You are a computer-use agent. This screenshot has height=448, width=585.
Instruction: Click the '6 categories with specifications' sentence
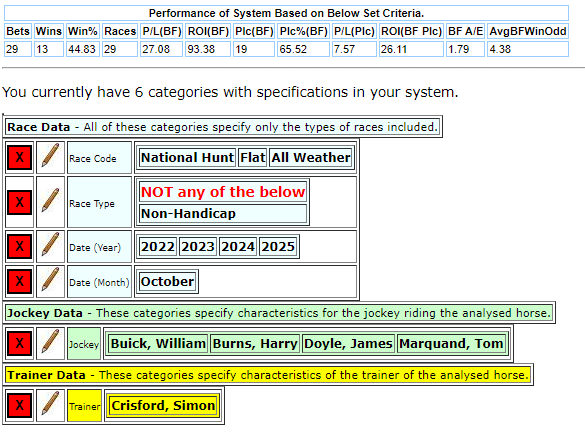tap(230, 92)
